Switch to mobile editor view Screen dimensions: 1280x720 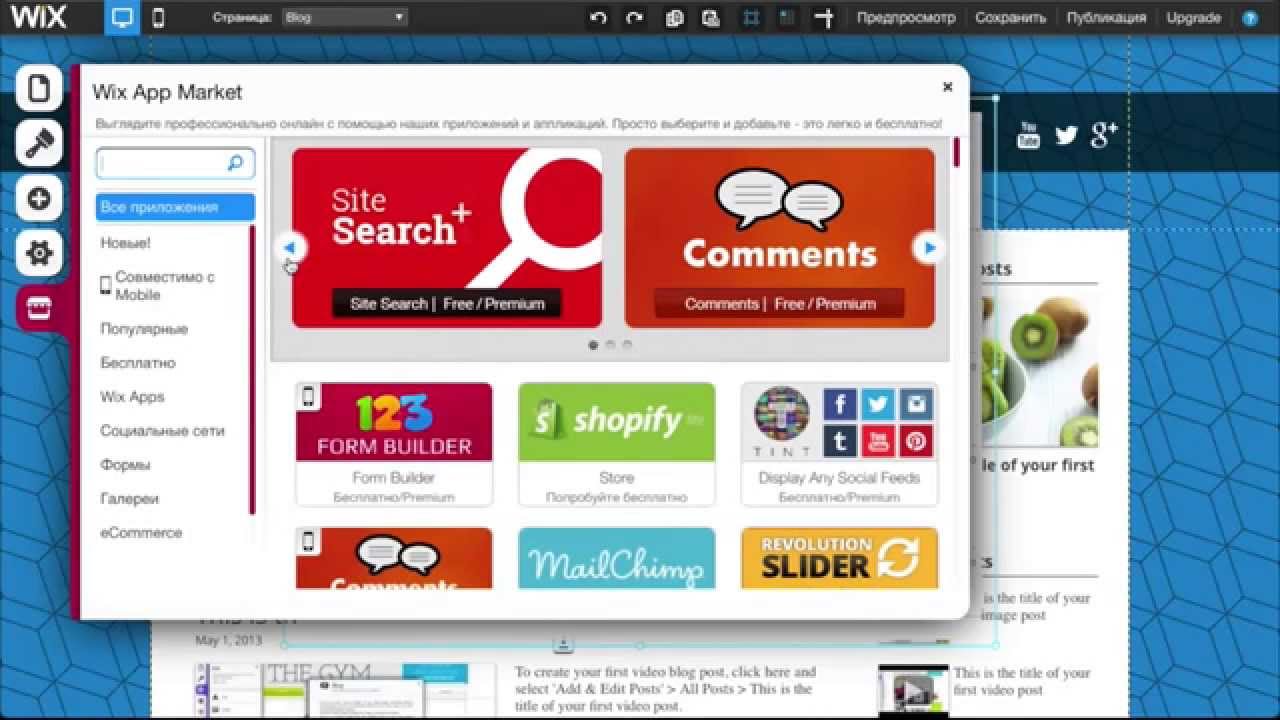158,18
